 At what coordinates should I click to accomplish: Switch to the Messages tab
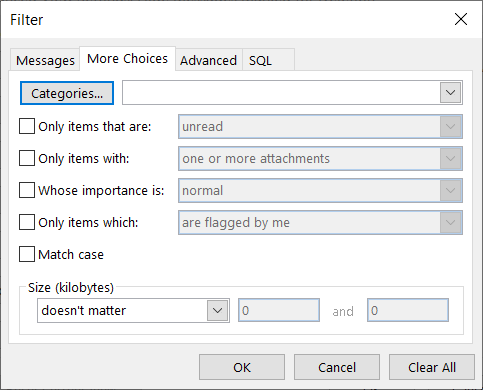45,60
